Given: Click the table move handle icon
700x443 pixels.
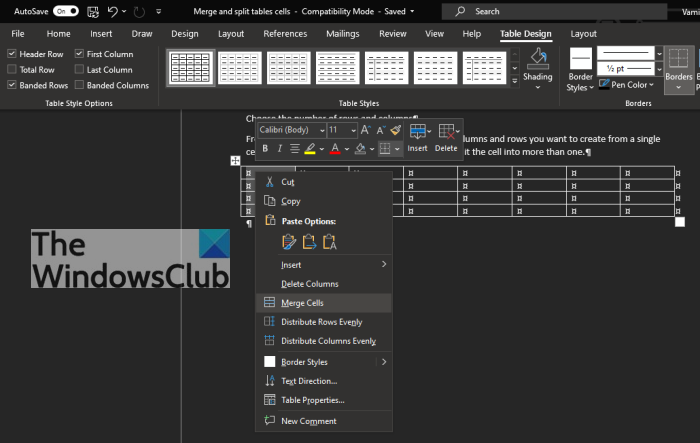Looking at the screenshot, I should coord(235,160).
